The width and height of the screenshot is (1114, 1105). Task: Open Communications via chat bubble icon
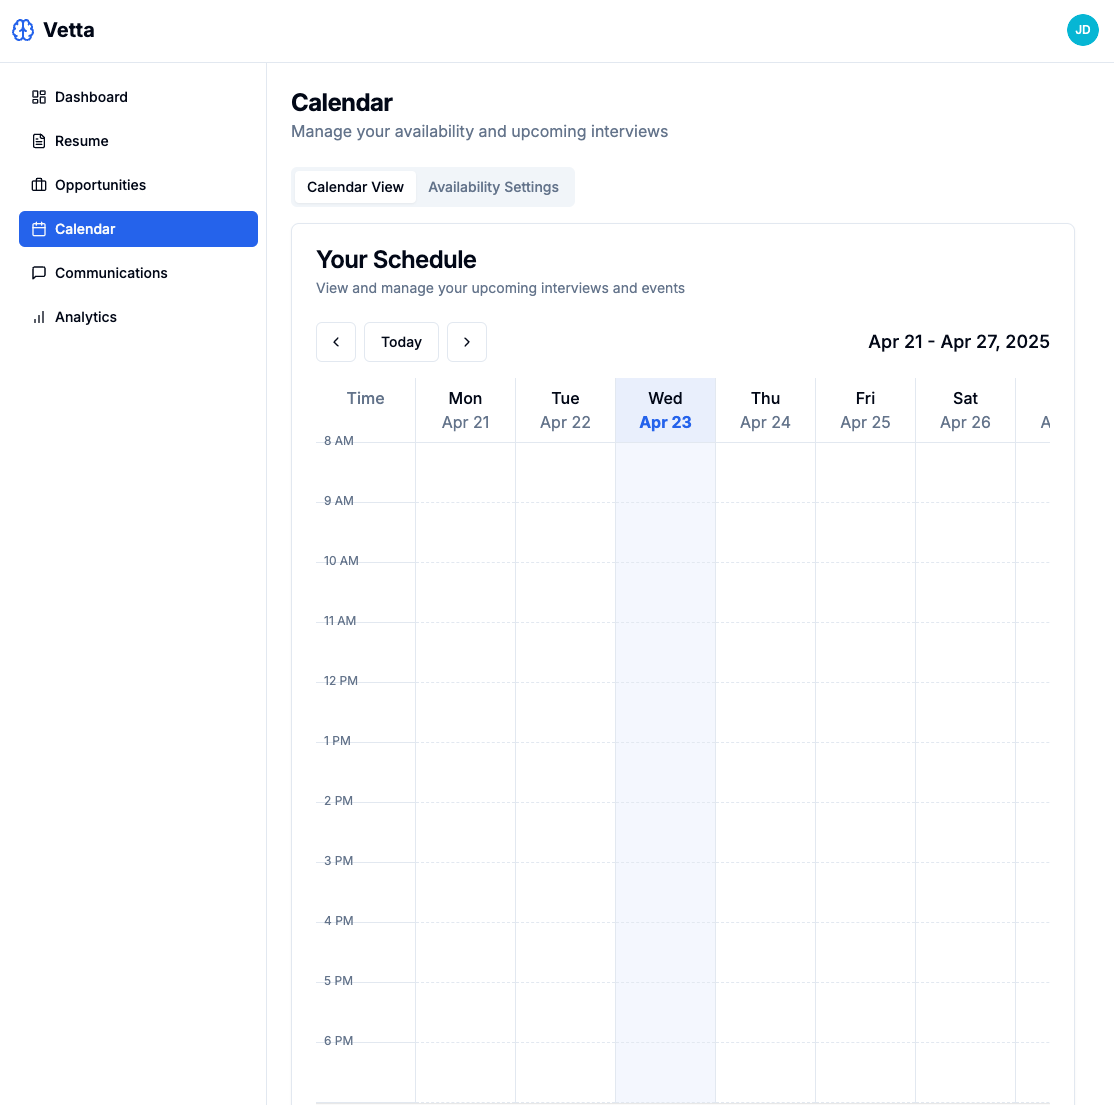[39, 273]
